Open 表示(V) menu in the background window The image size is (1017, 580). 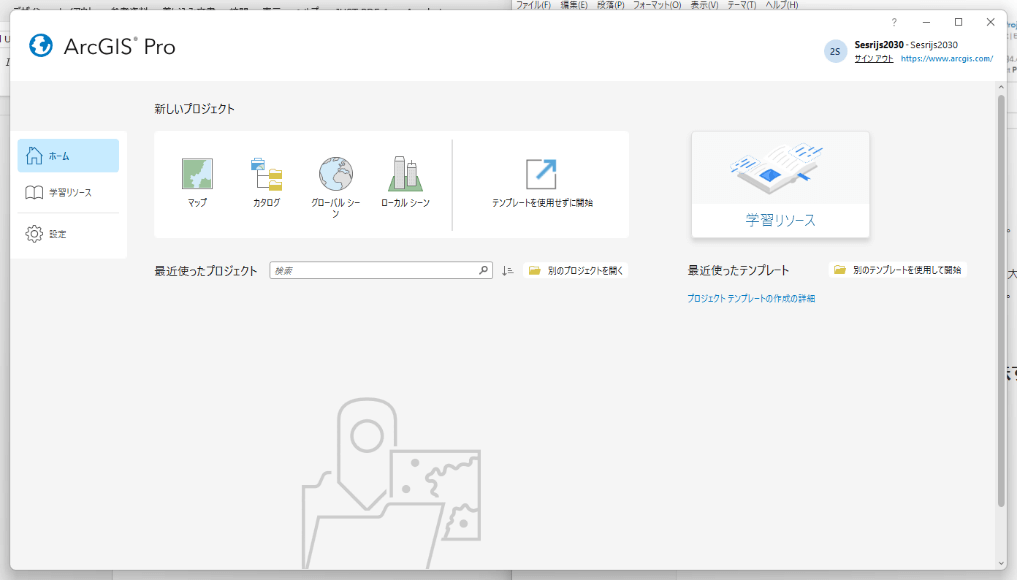tap(704, 5)
